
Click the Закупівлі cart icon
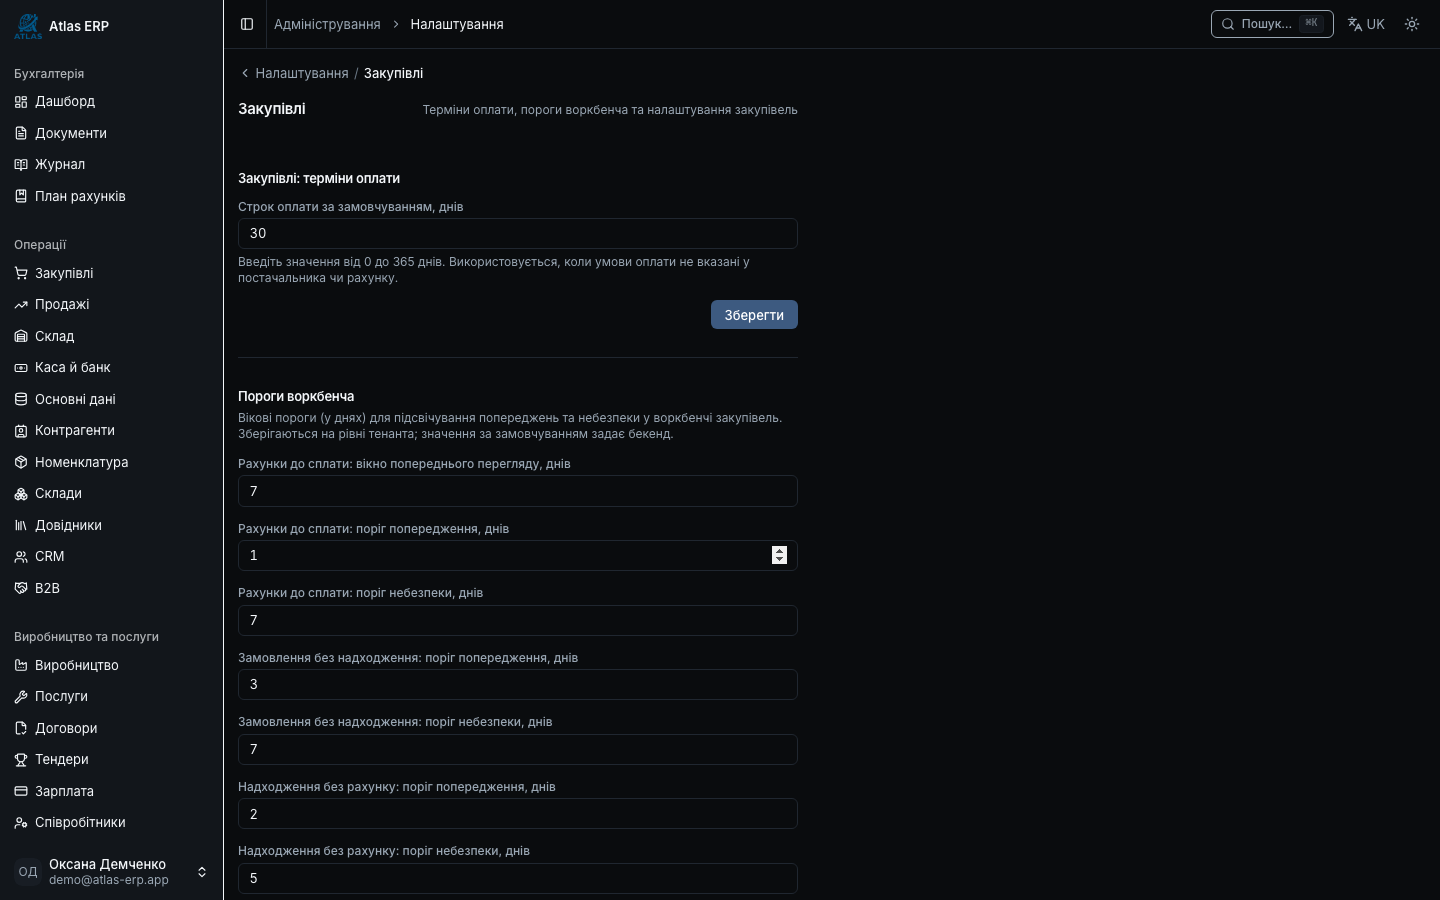pos(21,273)
